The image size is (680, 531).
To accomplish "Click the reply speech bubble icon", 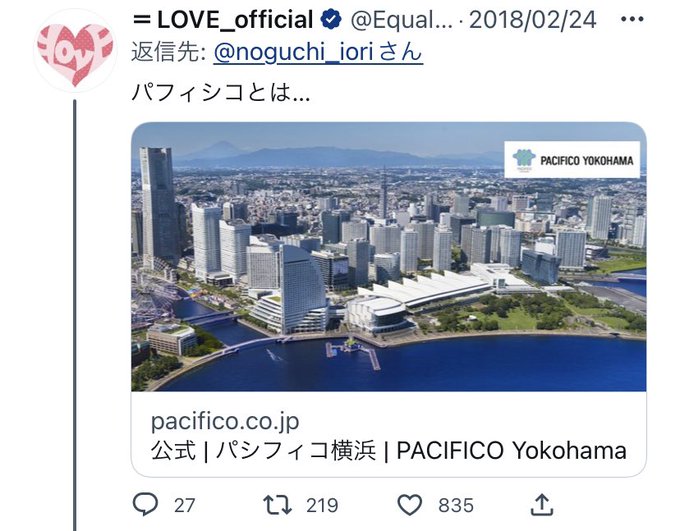I will click(145, 505).
